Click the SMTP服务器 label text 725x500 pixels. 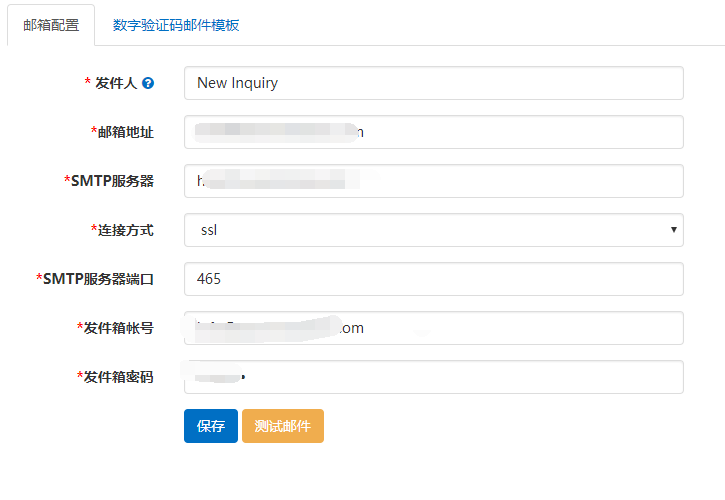point(112,181)
